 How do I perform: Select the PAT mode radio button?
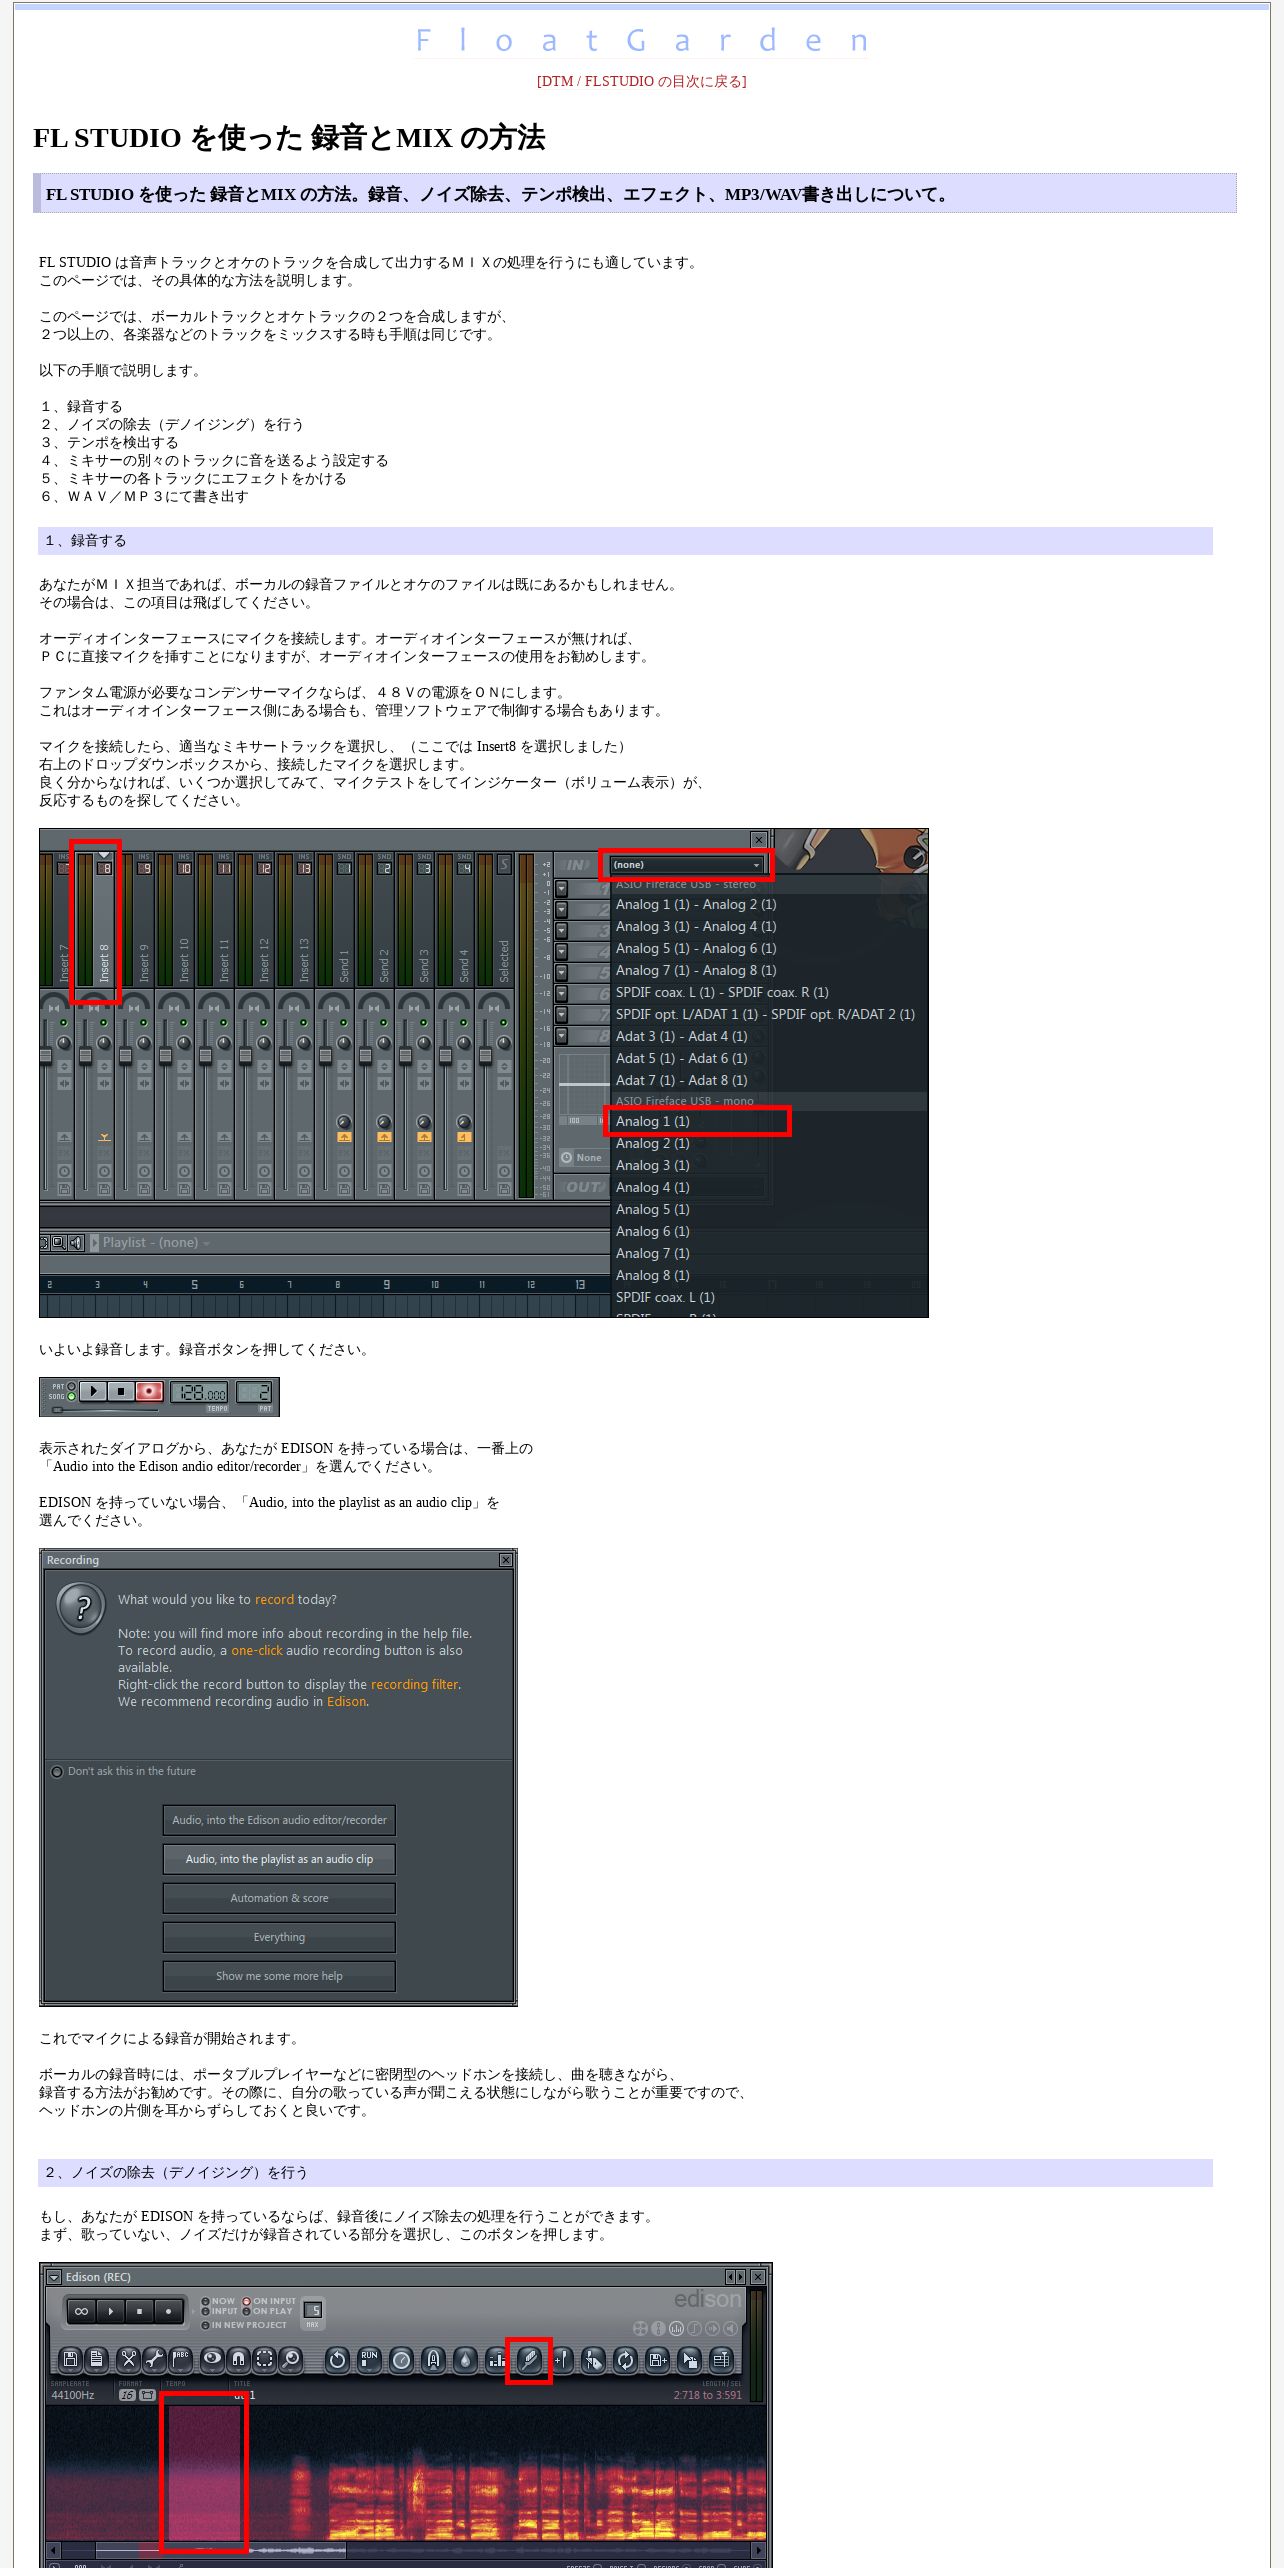point(71,1386)
